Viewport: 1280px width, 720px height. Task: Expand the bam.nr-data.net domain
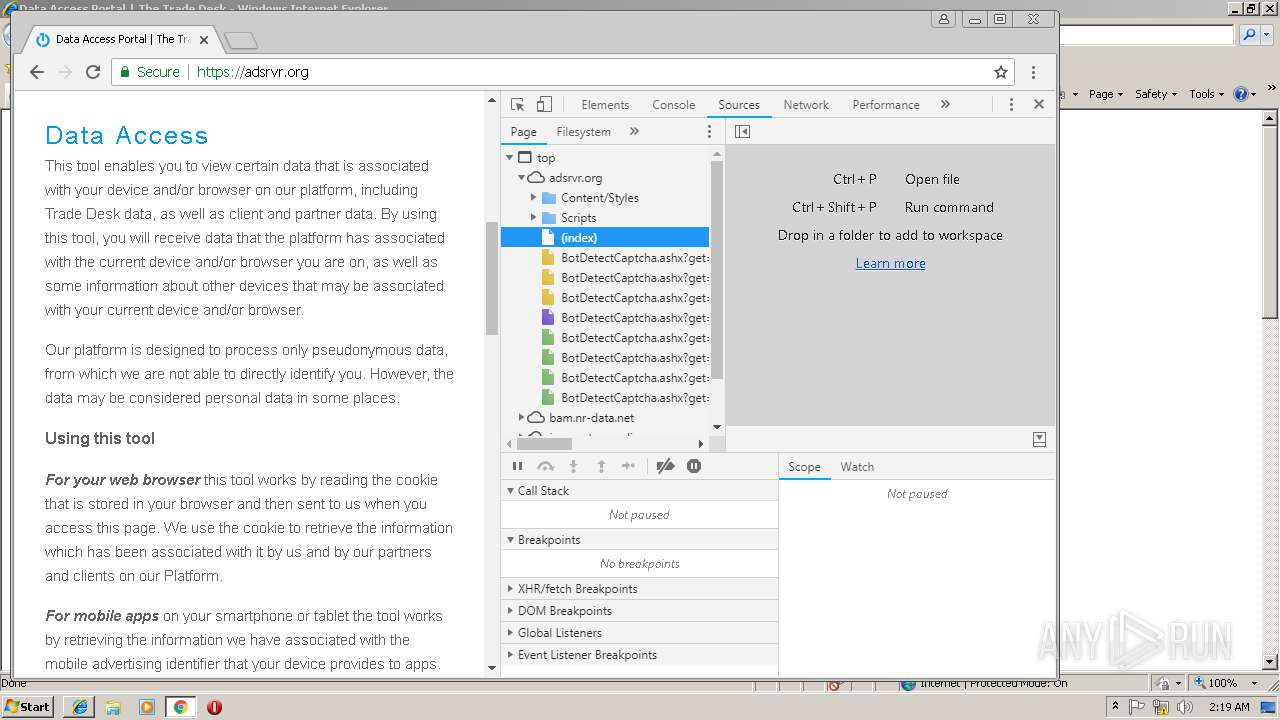[522, 418]
